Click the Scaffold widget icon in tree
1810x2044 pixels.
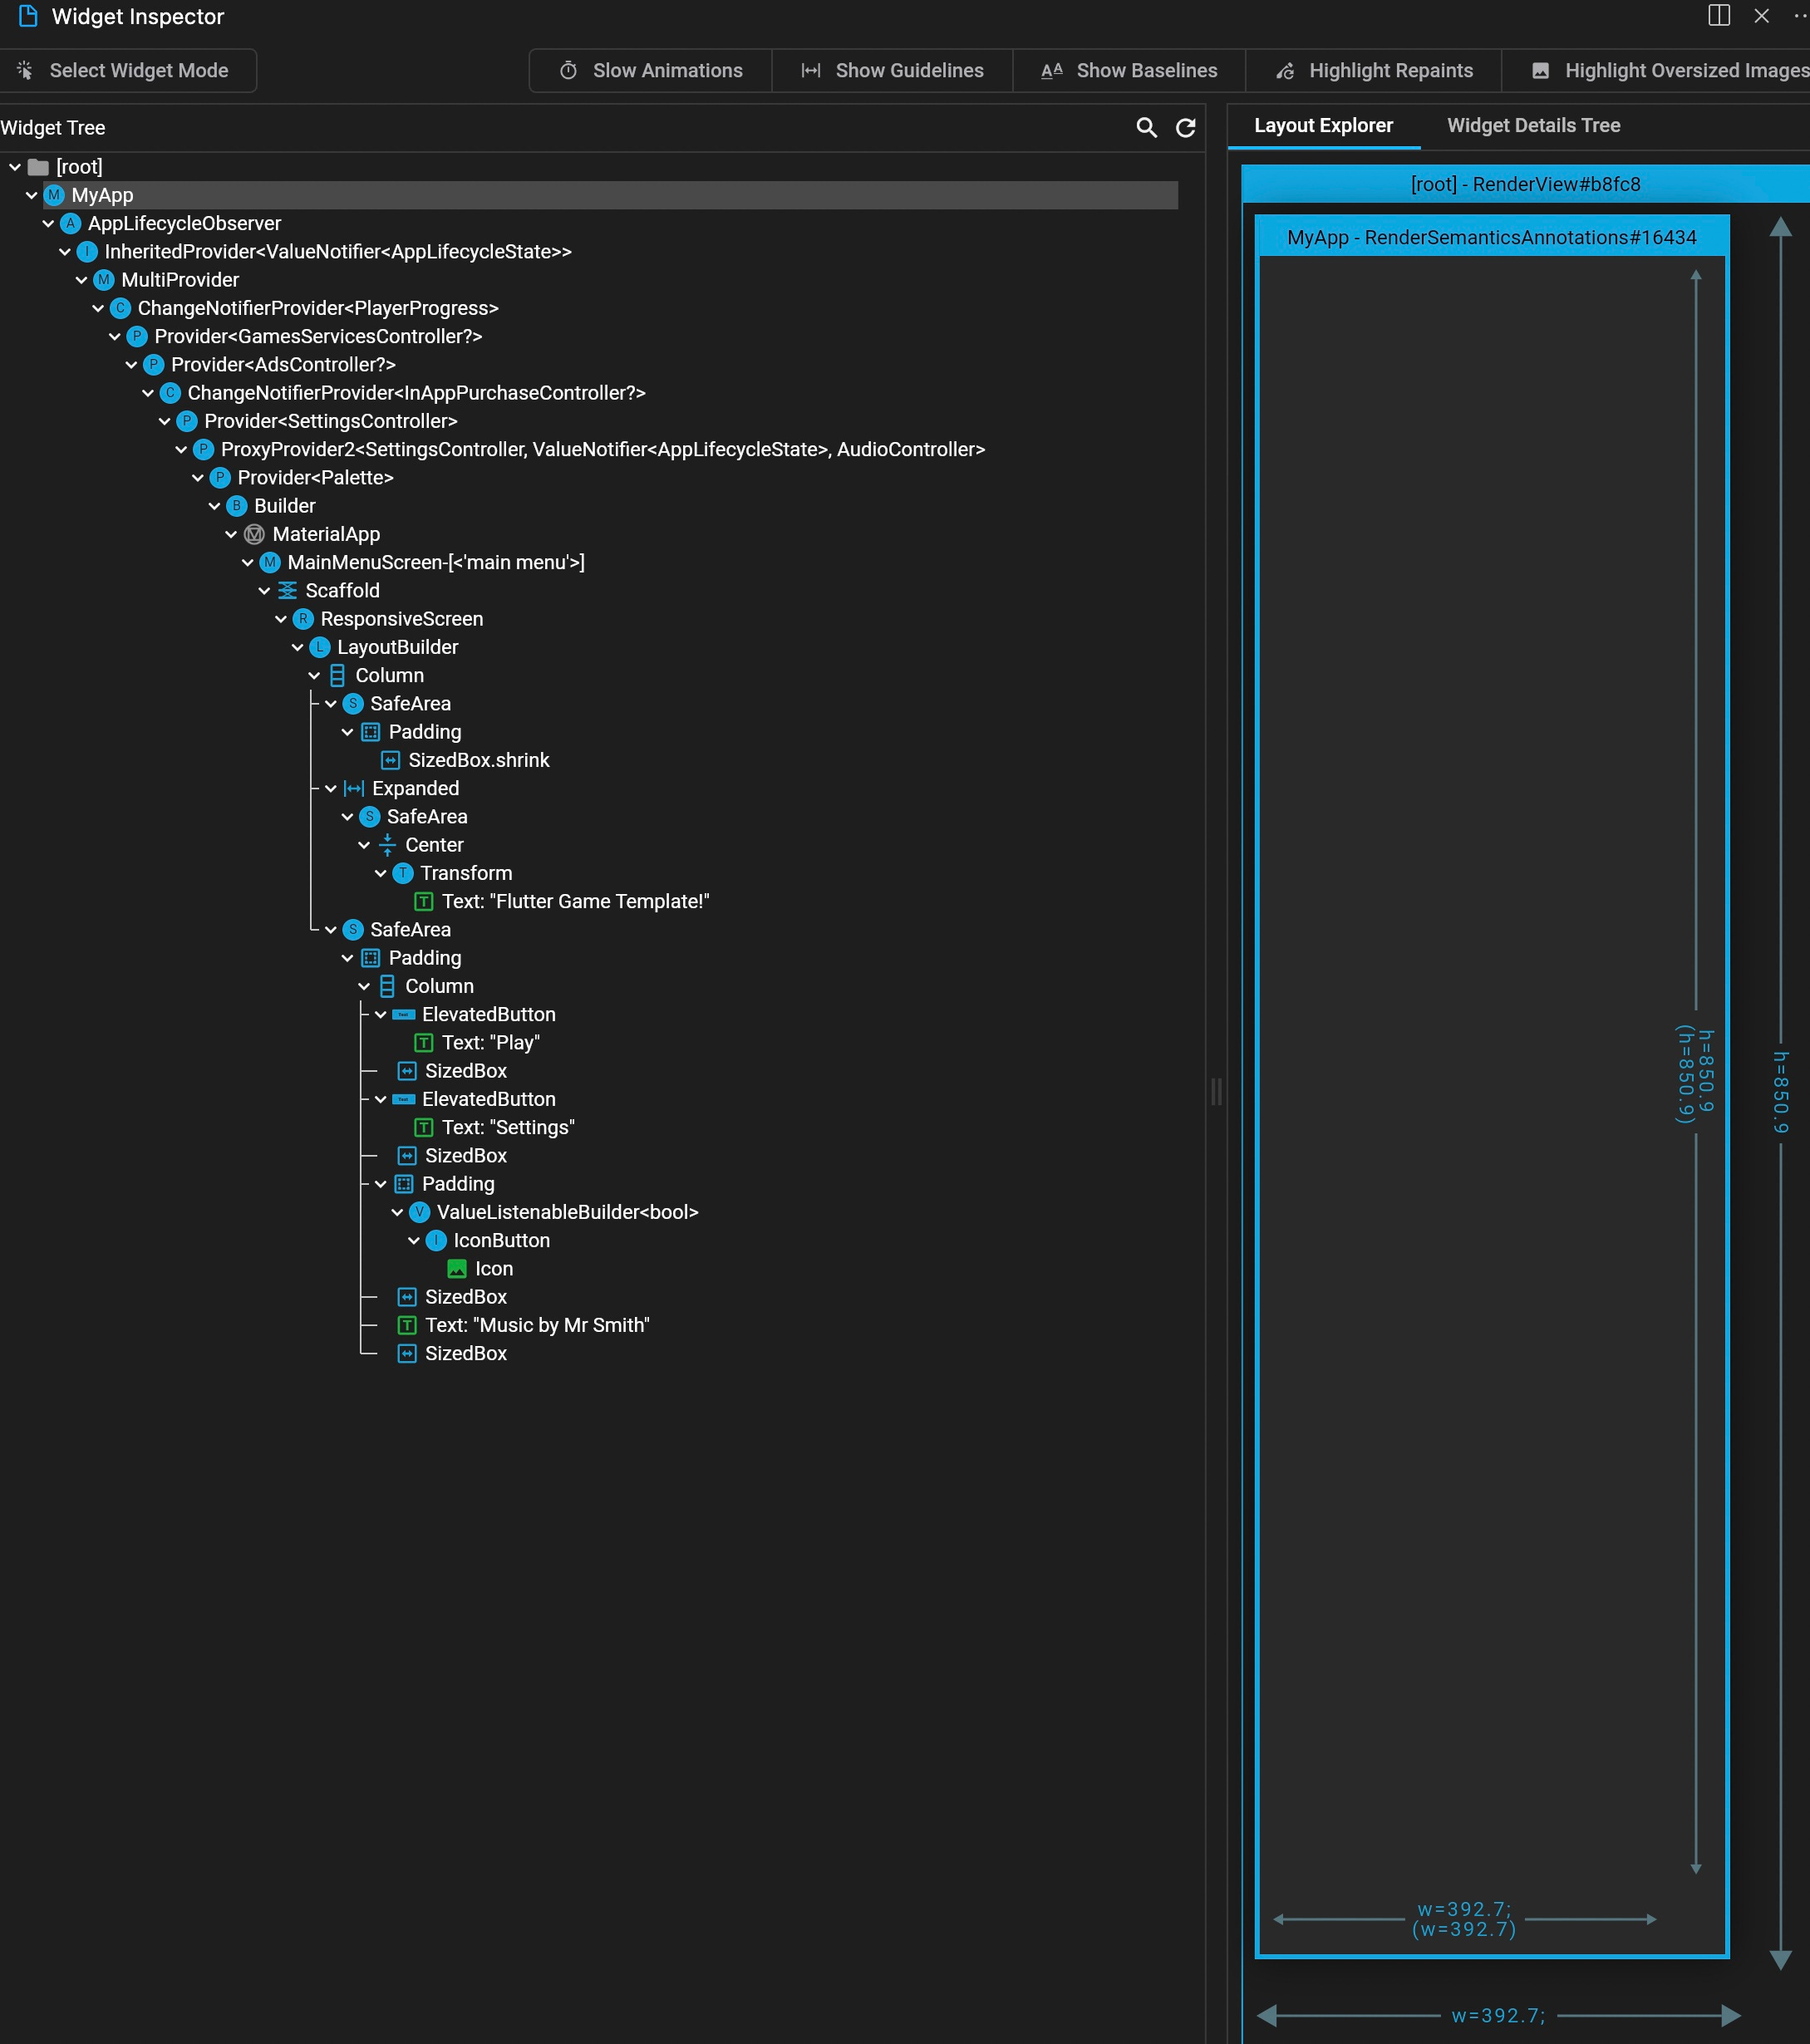coord(287,591)
